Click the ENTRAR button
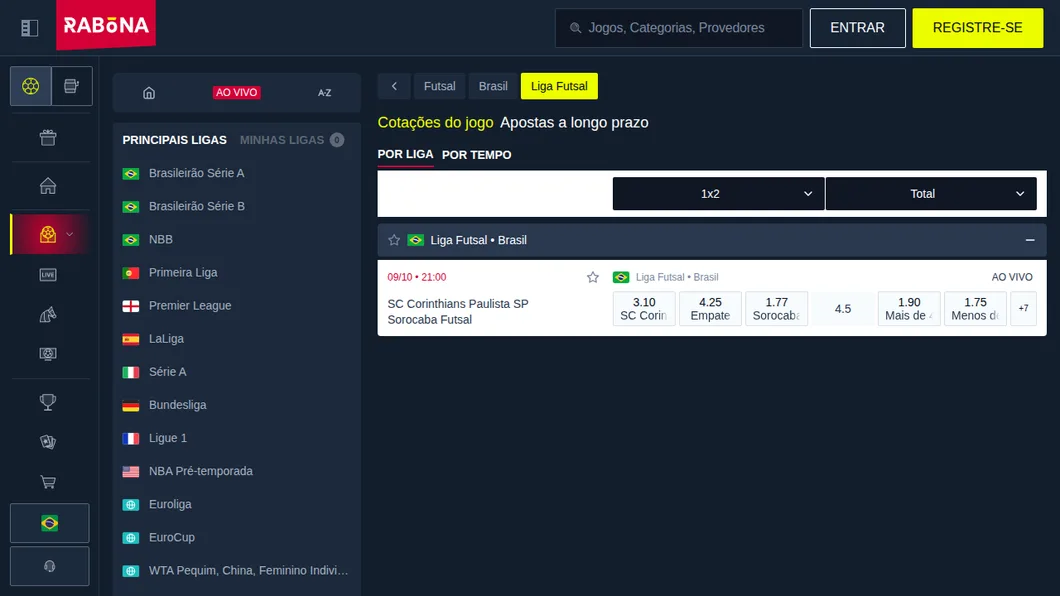The image size is (1060, 596). (857, 28)
